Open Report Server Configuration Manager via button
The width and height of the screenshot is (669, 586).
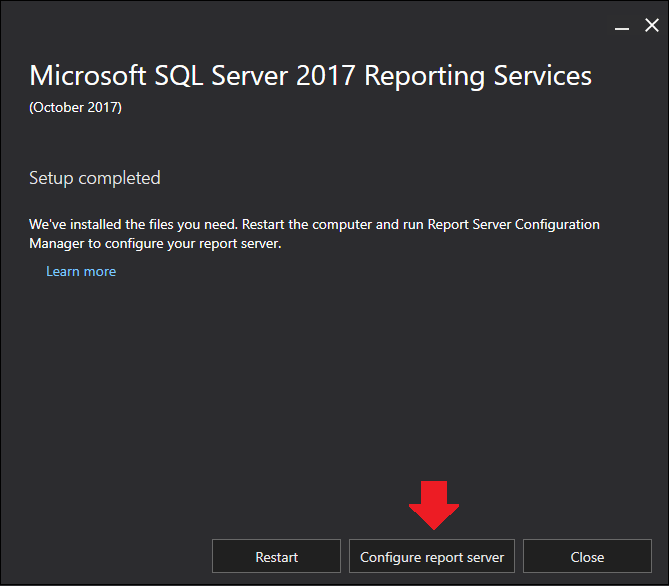coord(432,556)
